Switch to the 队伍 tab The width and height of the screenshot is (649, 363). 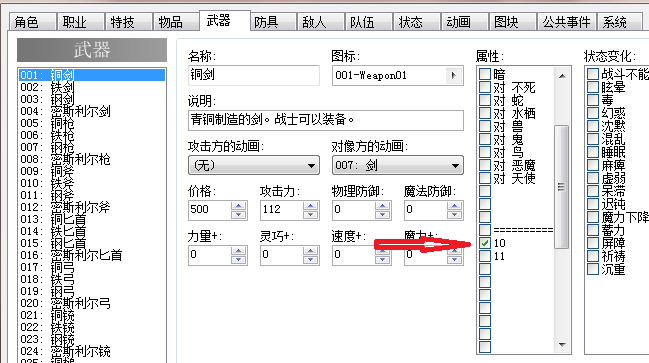368,22
